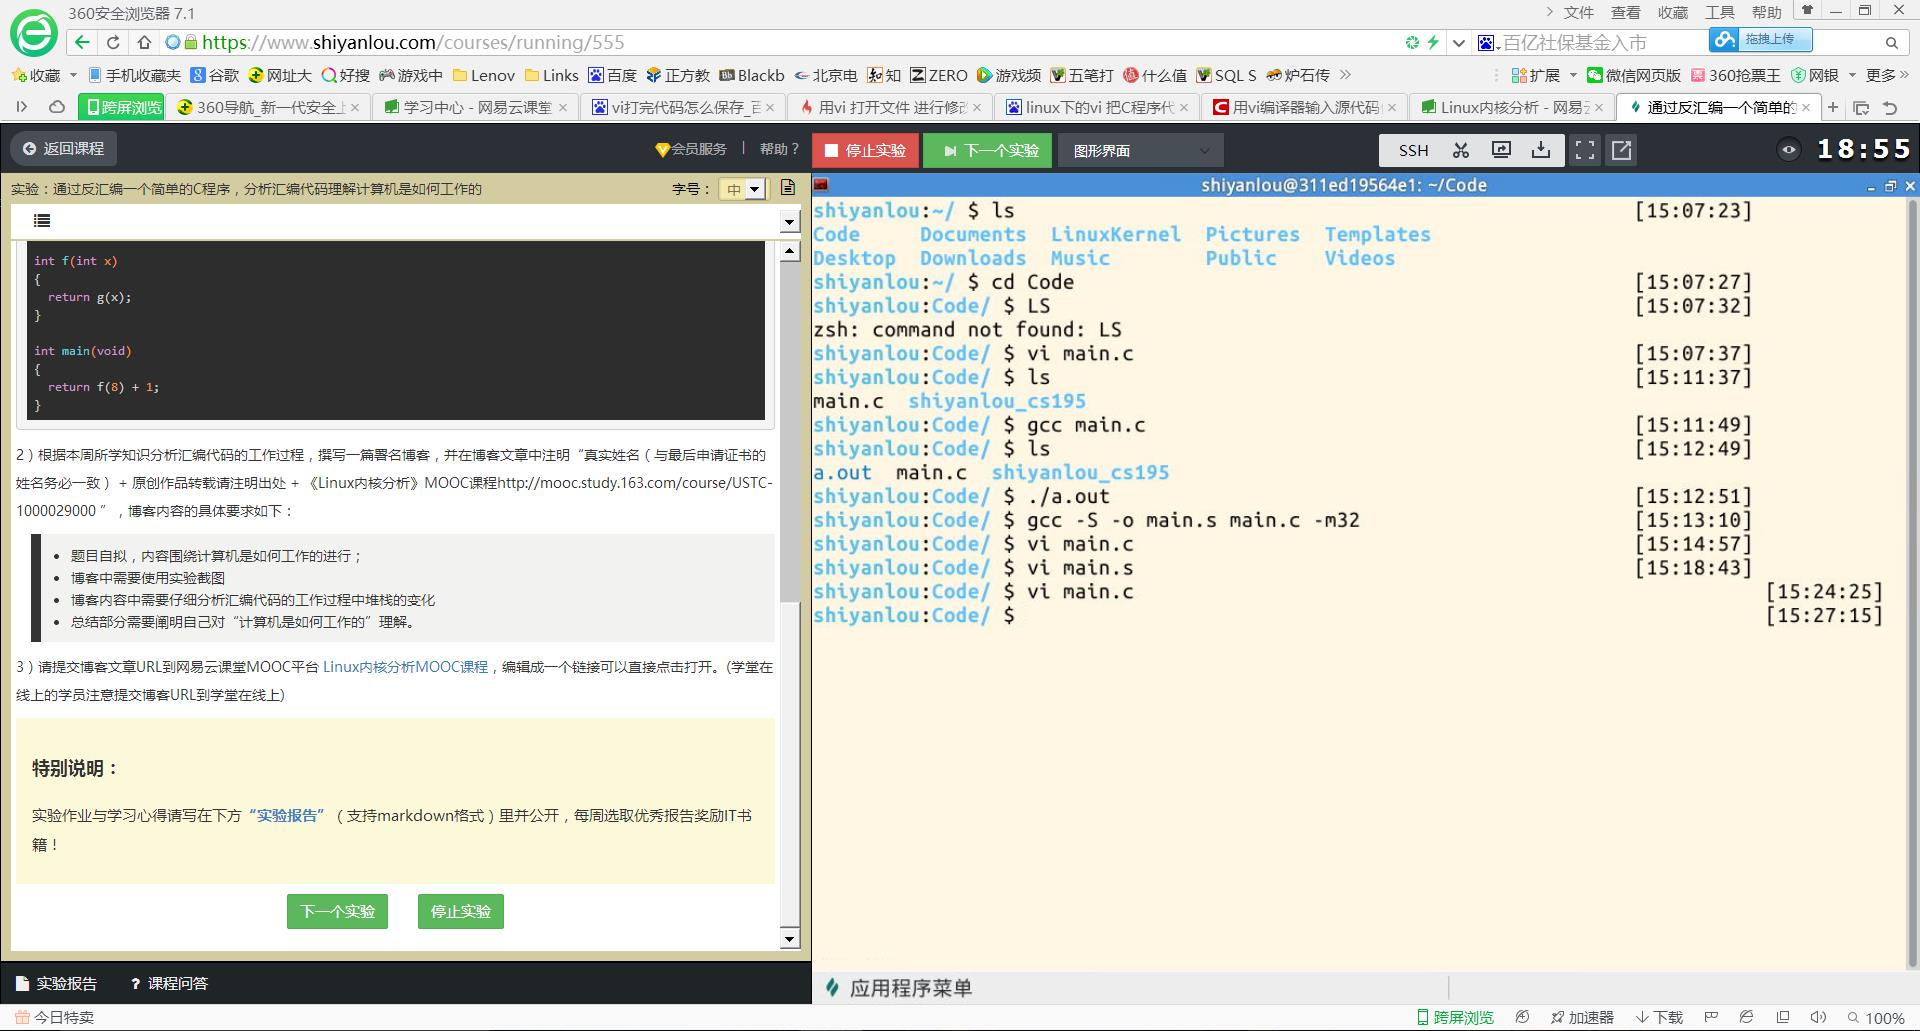Open 会员服务 membership link
Image resolution: width=1920 pixels, height=1031 pixels.
click(691, 148)
